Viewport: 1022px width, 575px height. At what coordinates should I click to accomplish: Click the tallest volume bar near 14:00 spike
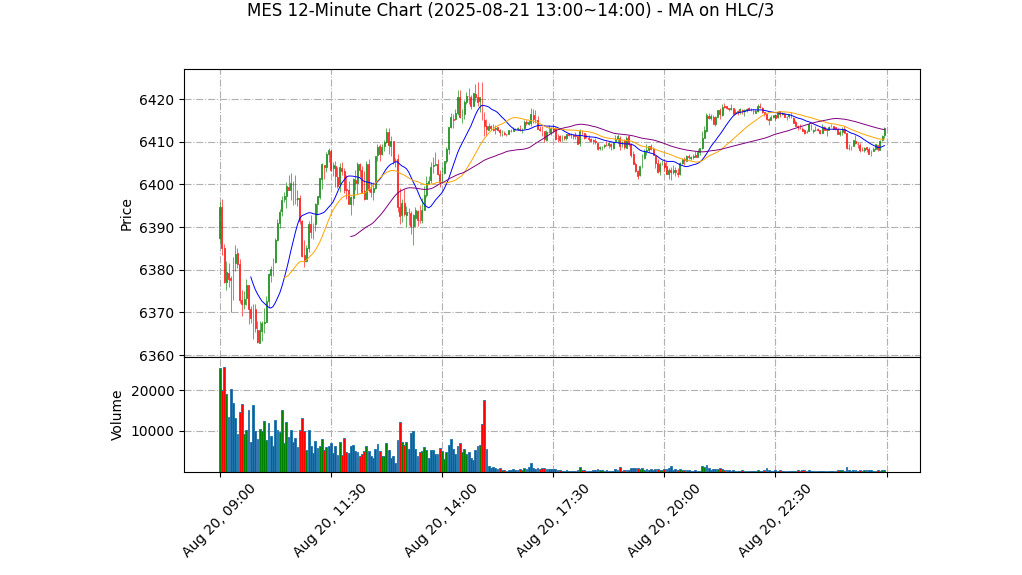(484, 436)
